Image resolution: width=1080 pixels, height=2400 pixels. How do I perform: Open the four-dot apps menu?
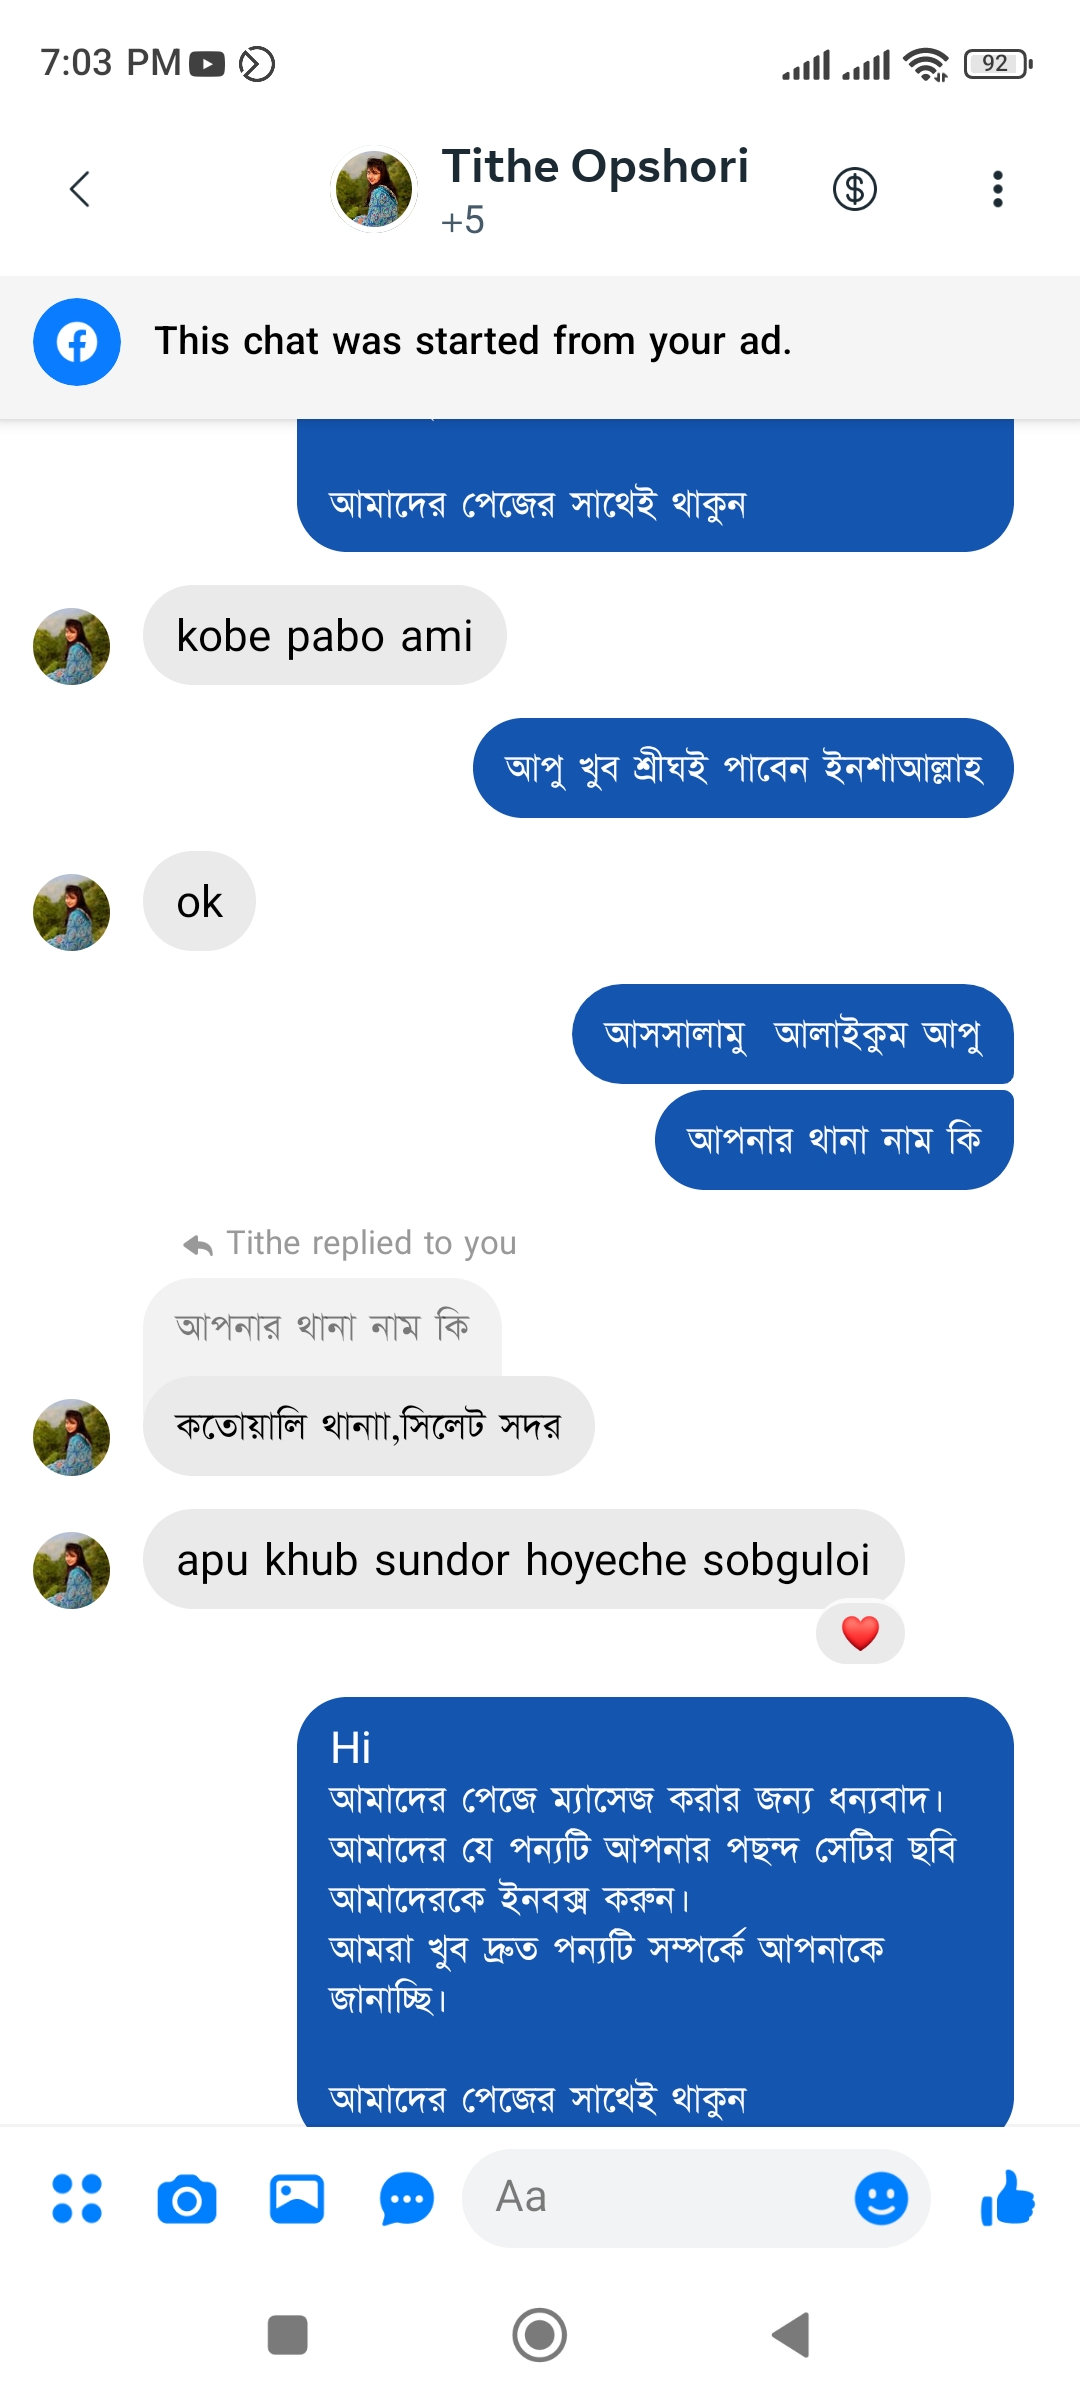pyautogui.click(x=77, y=2198)
